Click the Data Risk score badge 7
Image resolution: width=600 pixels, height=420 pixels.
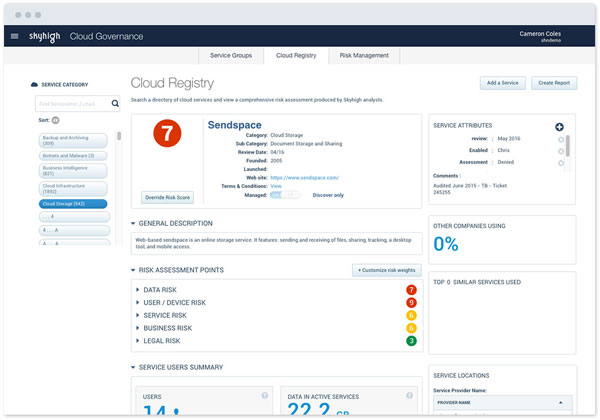point(411,290)
